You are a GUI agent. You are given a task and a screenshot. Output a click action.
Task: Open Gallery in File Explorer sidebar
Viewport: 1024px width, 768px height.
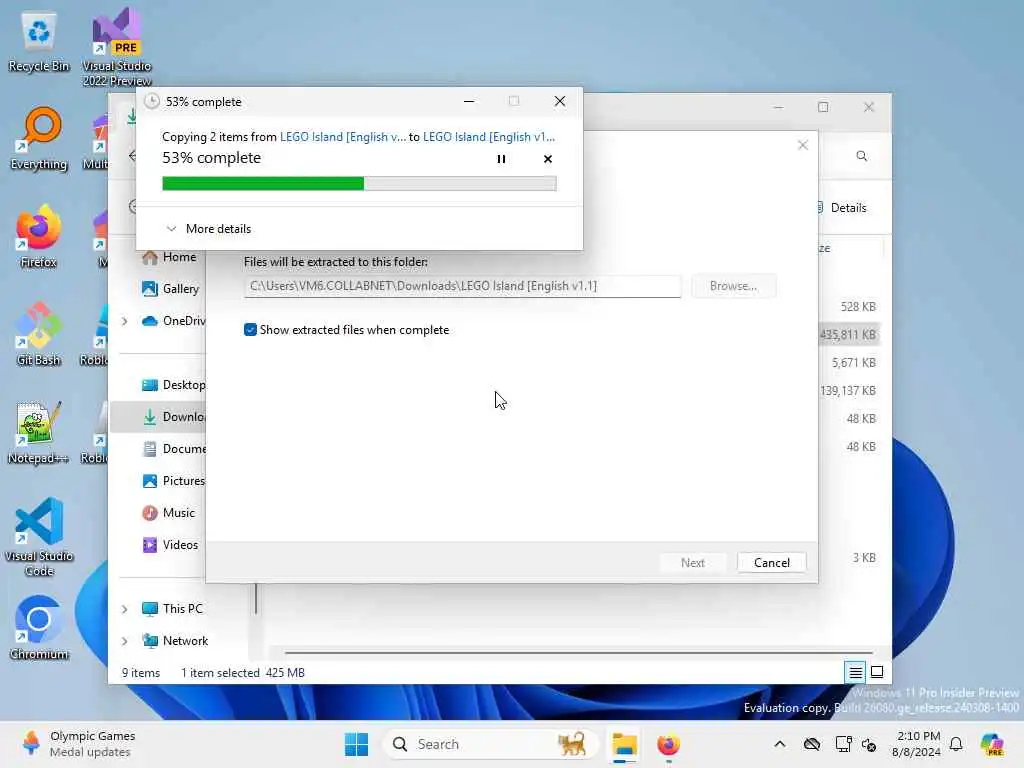point(171,289)
